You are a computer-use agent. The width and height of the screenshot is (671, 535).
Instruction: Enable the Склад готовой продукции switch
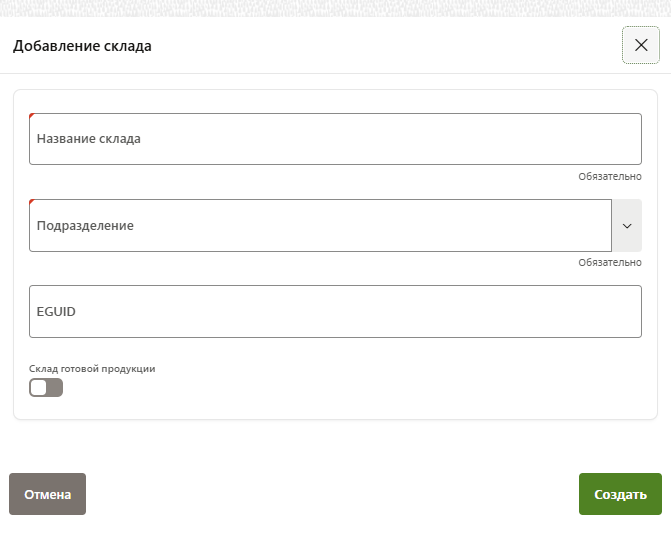[x=46, y=388]
